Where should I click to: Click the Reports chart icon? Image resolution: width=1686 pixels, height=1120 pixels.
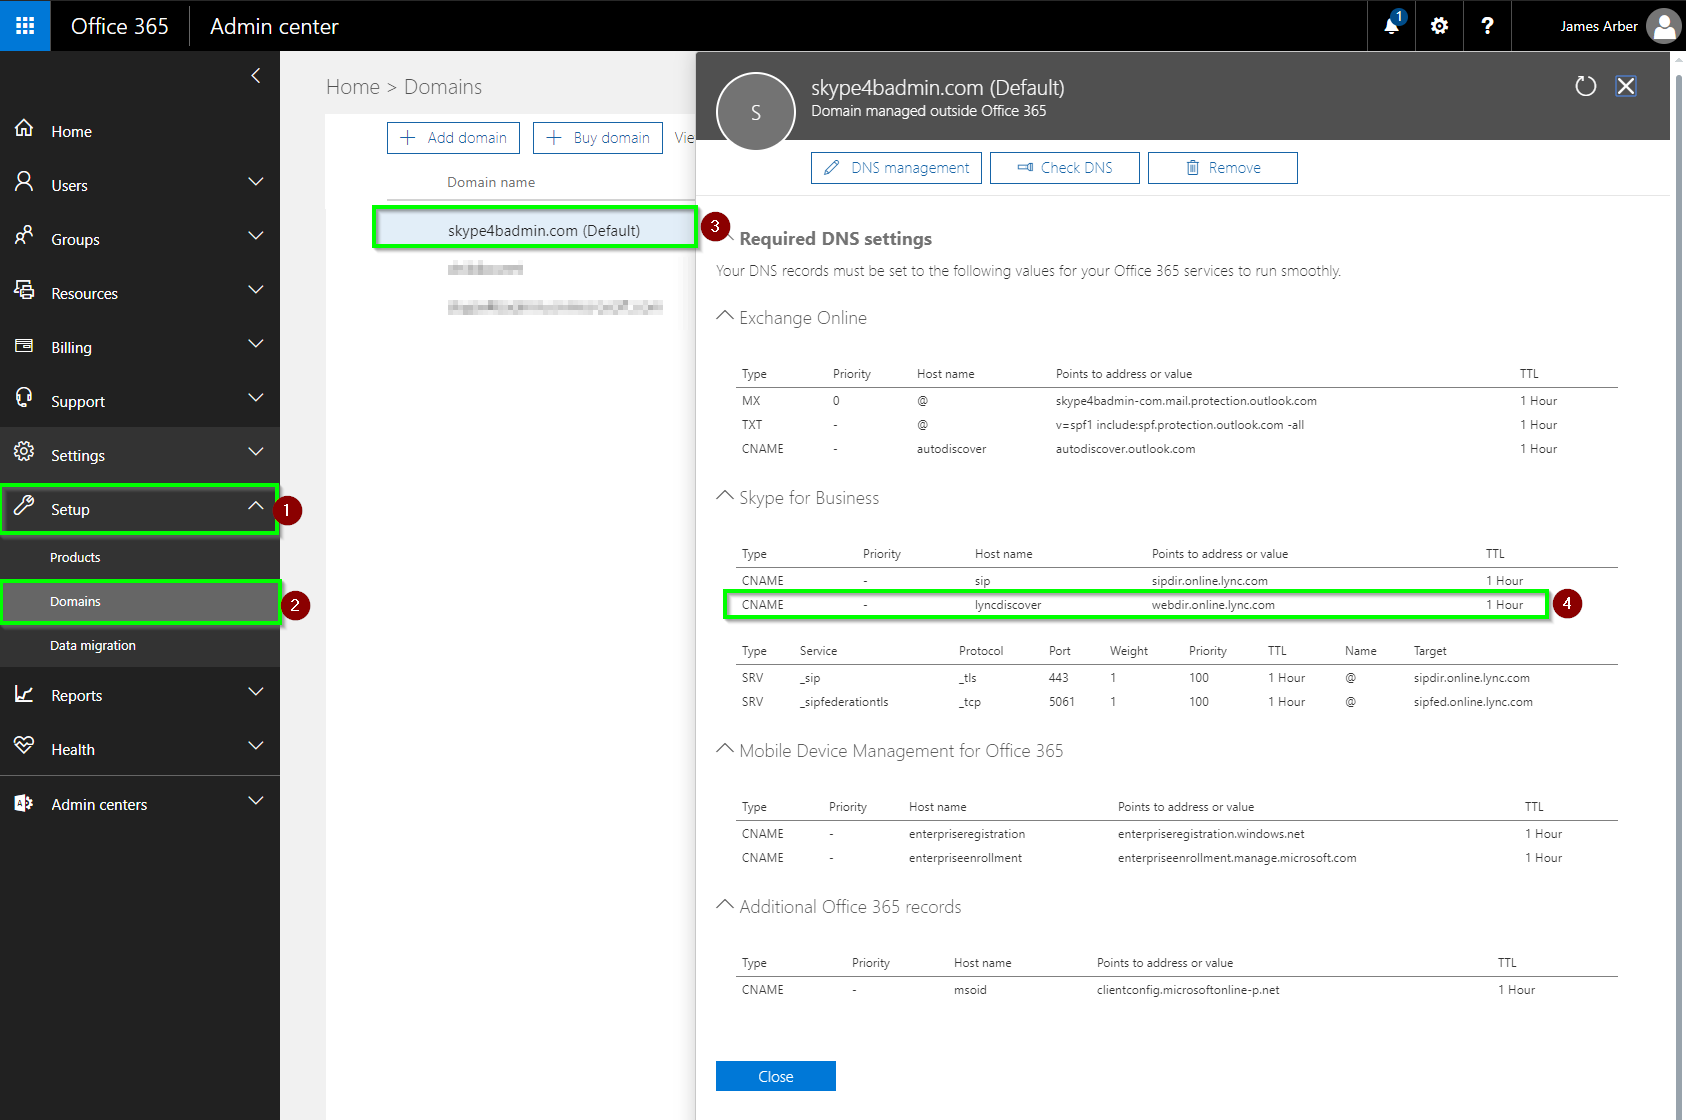point(24,694)
